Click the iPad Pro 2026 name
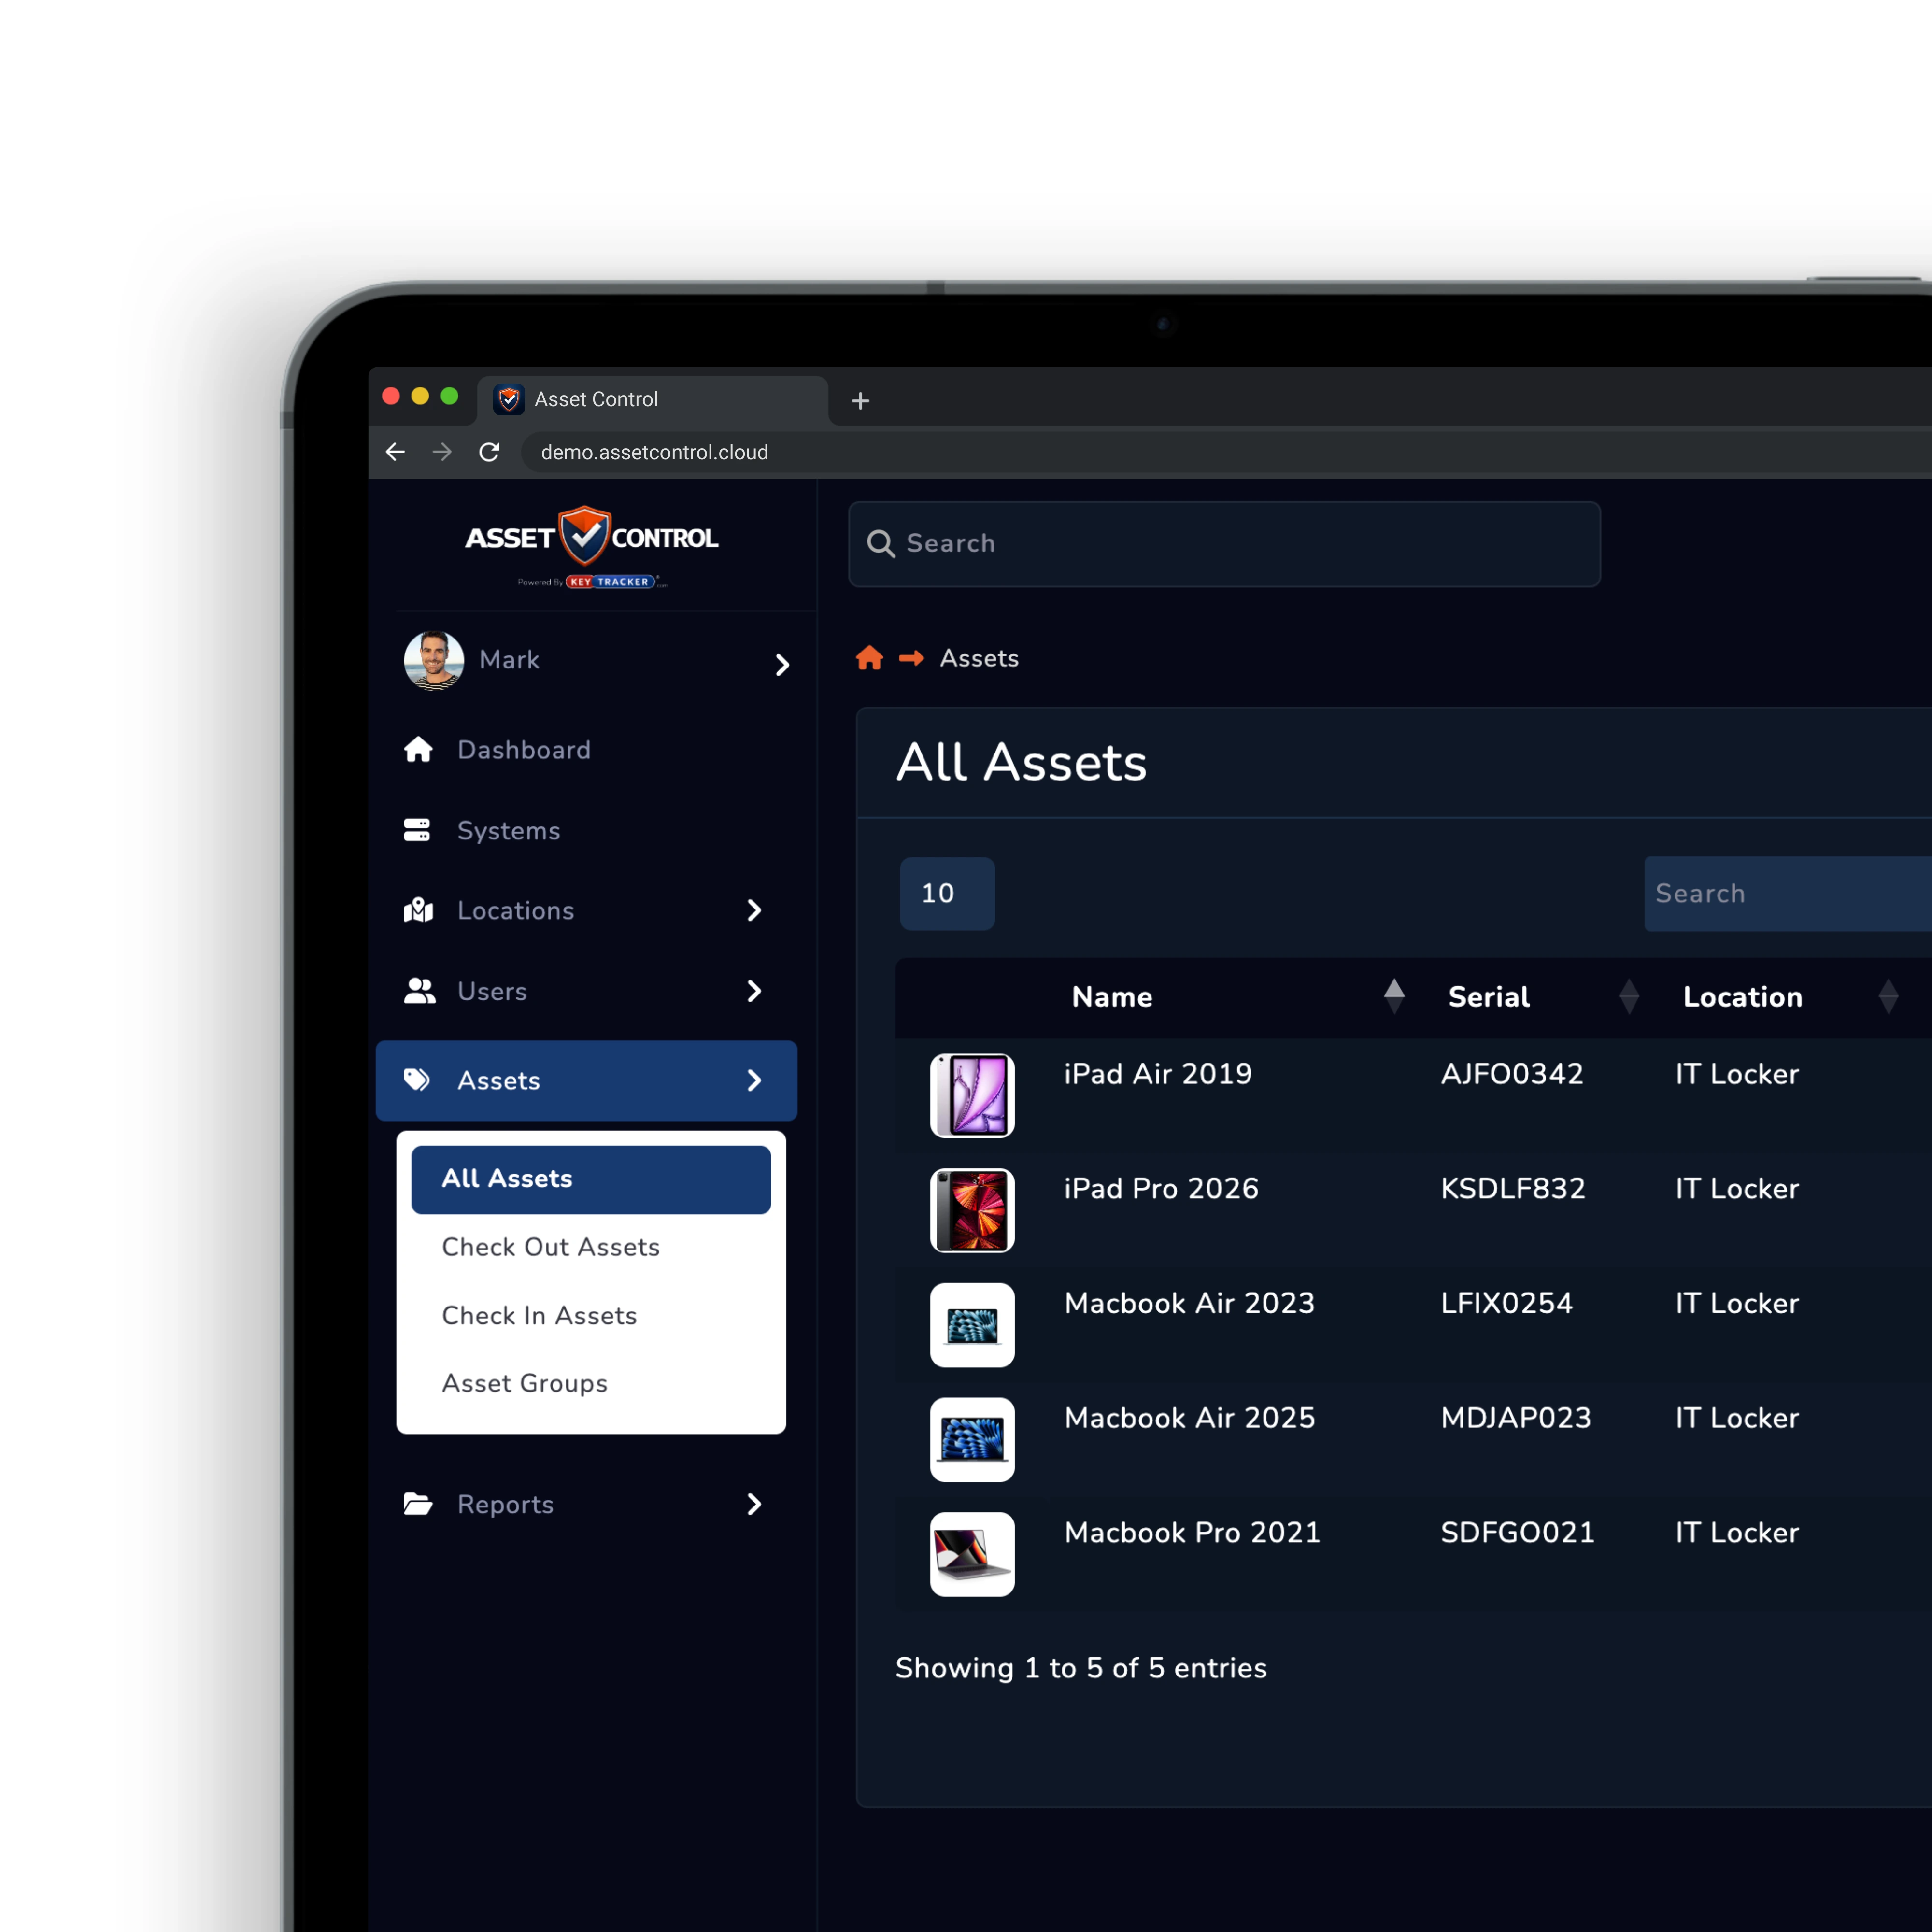This screenshot has width=1932, height=1932. 1161,1188
